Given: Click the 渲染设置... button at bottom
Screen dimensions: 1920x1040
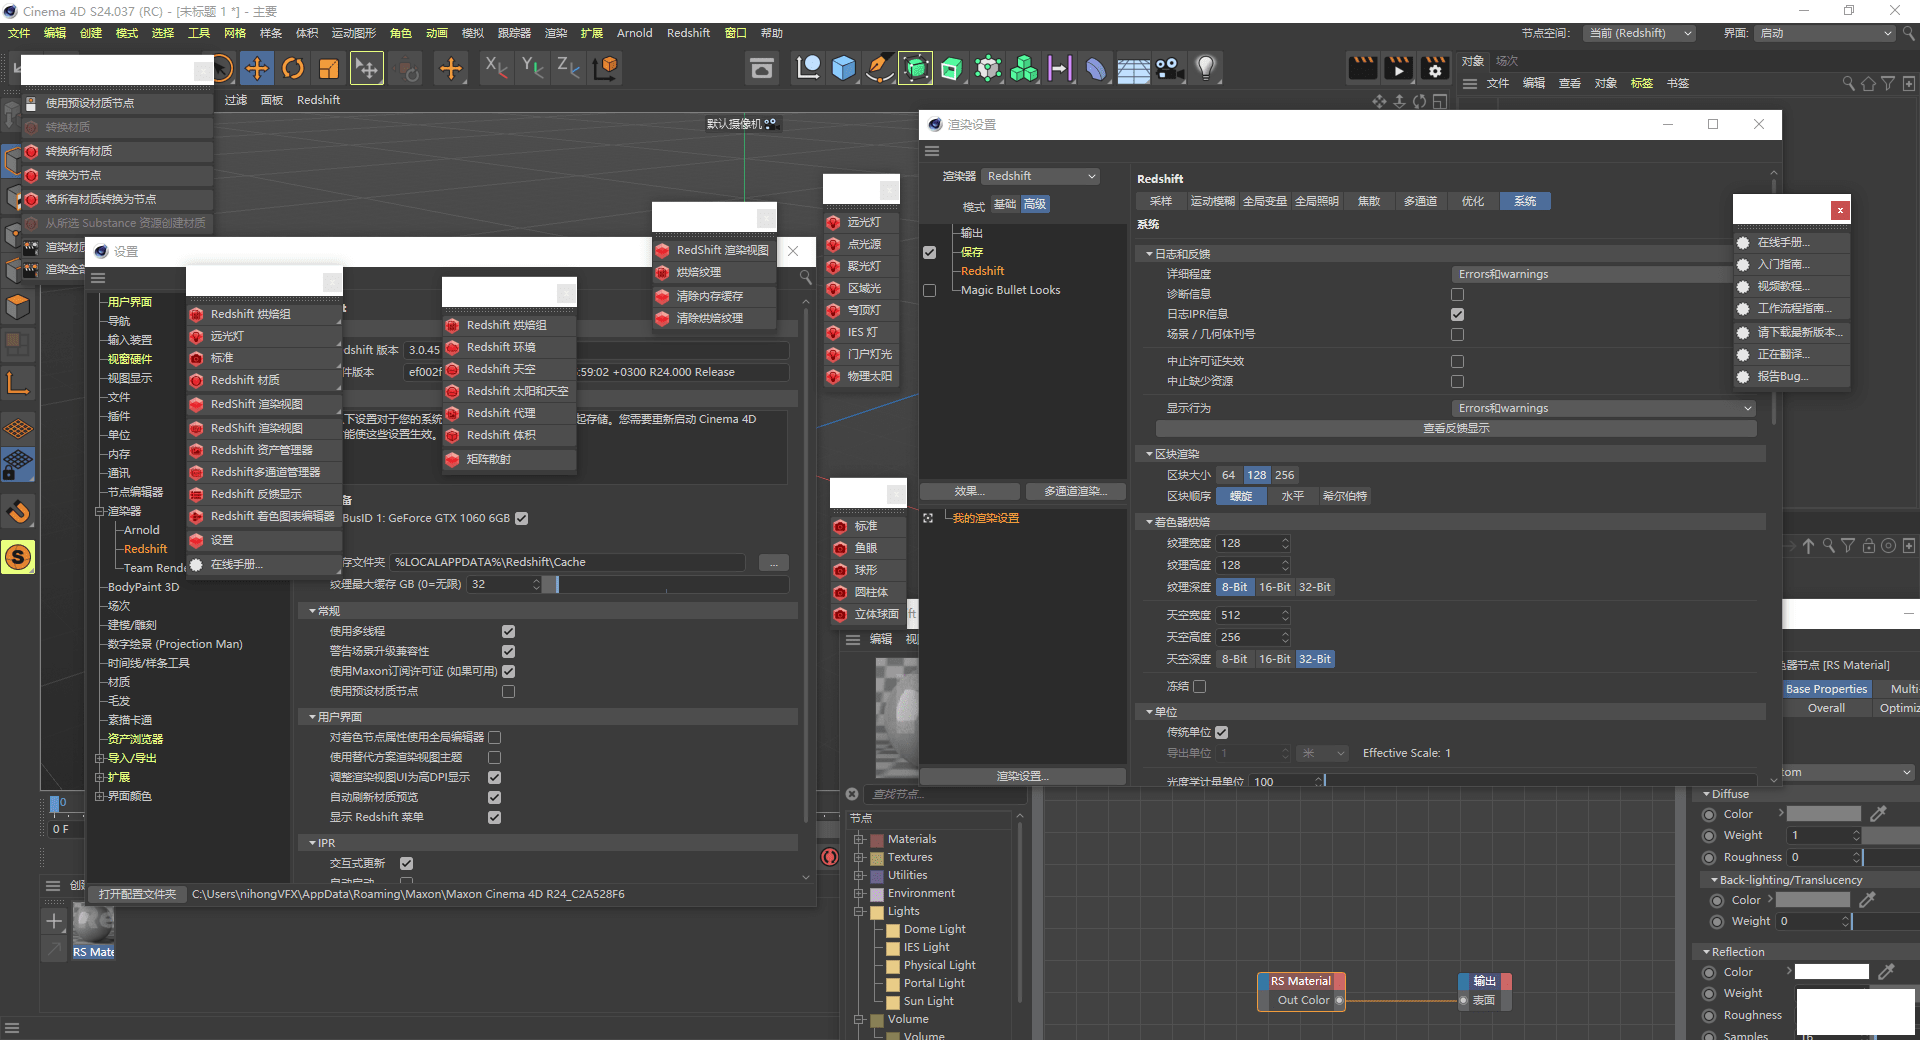Looking at the screenshot, I should coord(1022,776).
